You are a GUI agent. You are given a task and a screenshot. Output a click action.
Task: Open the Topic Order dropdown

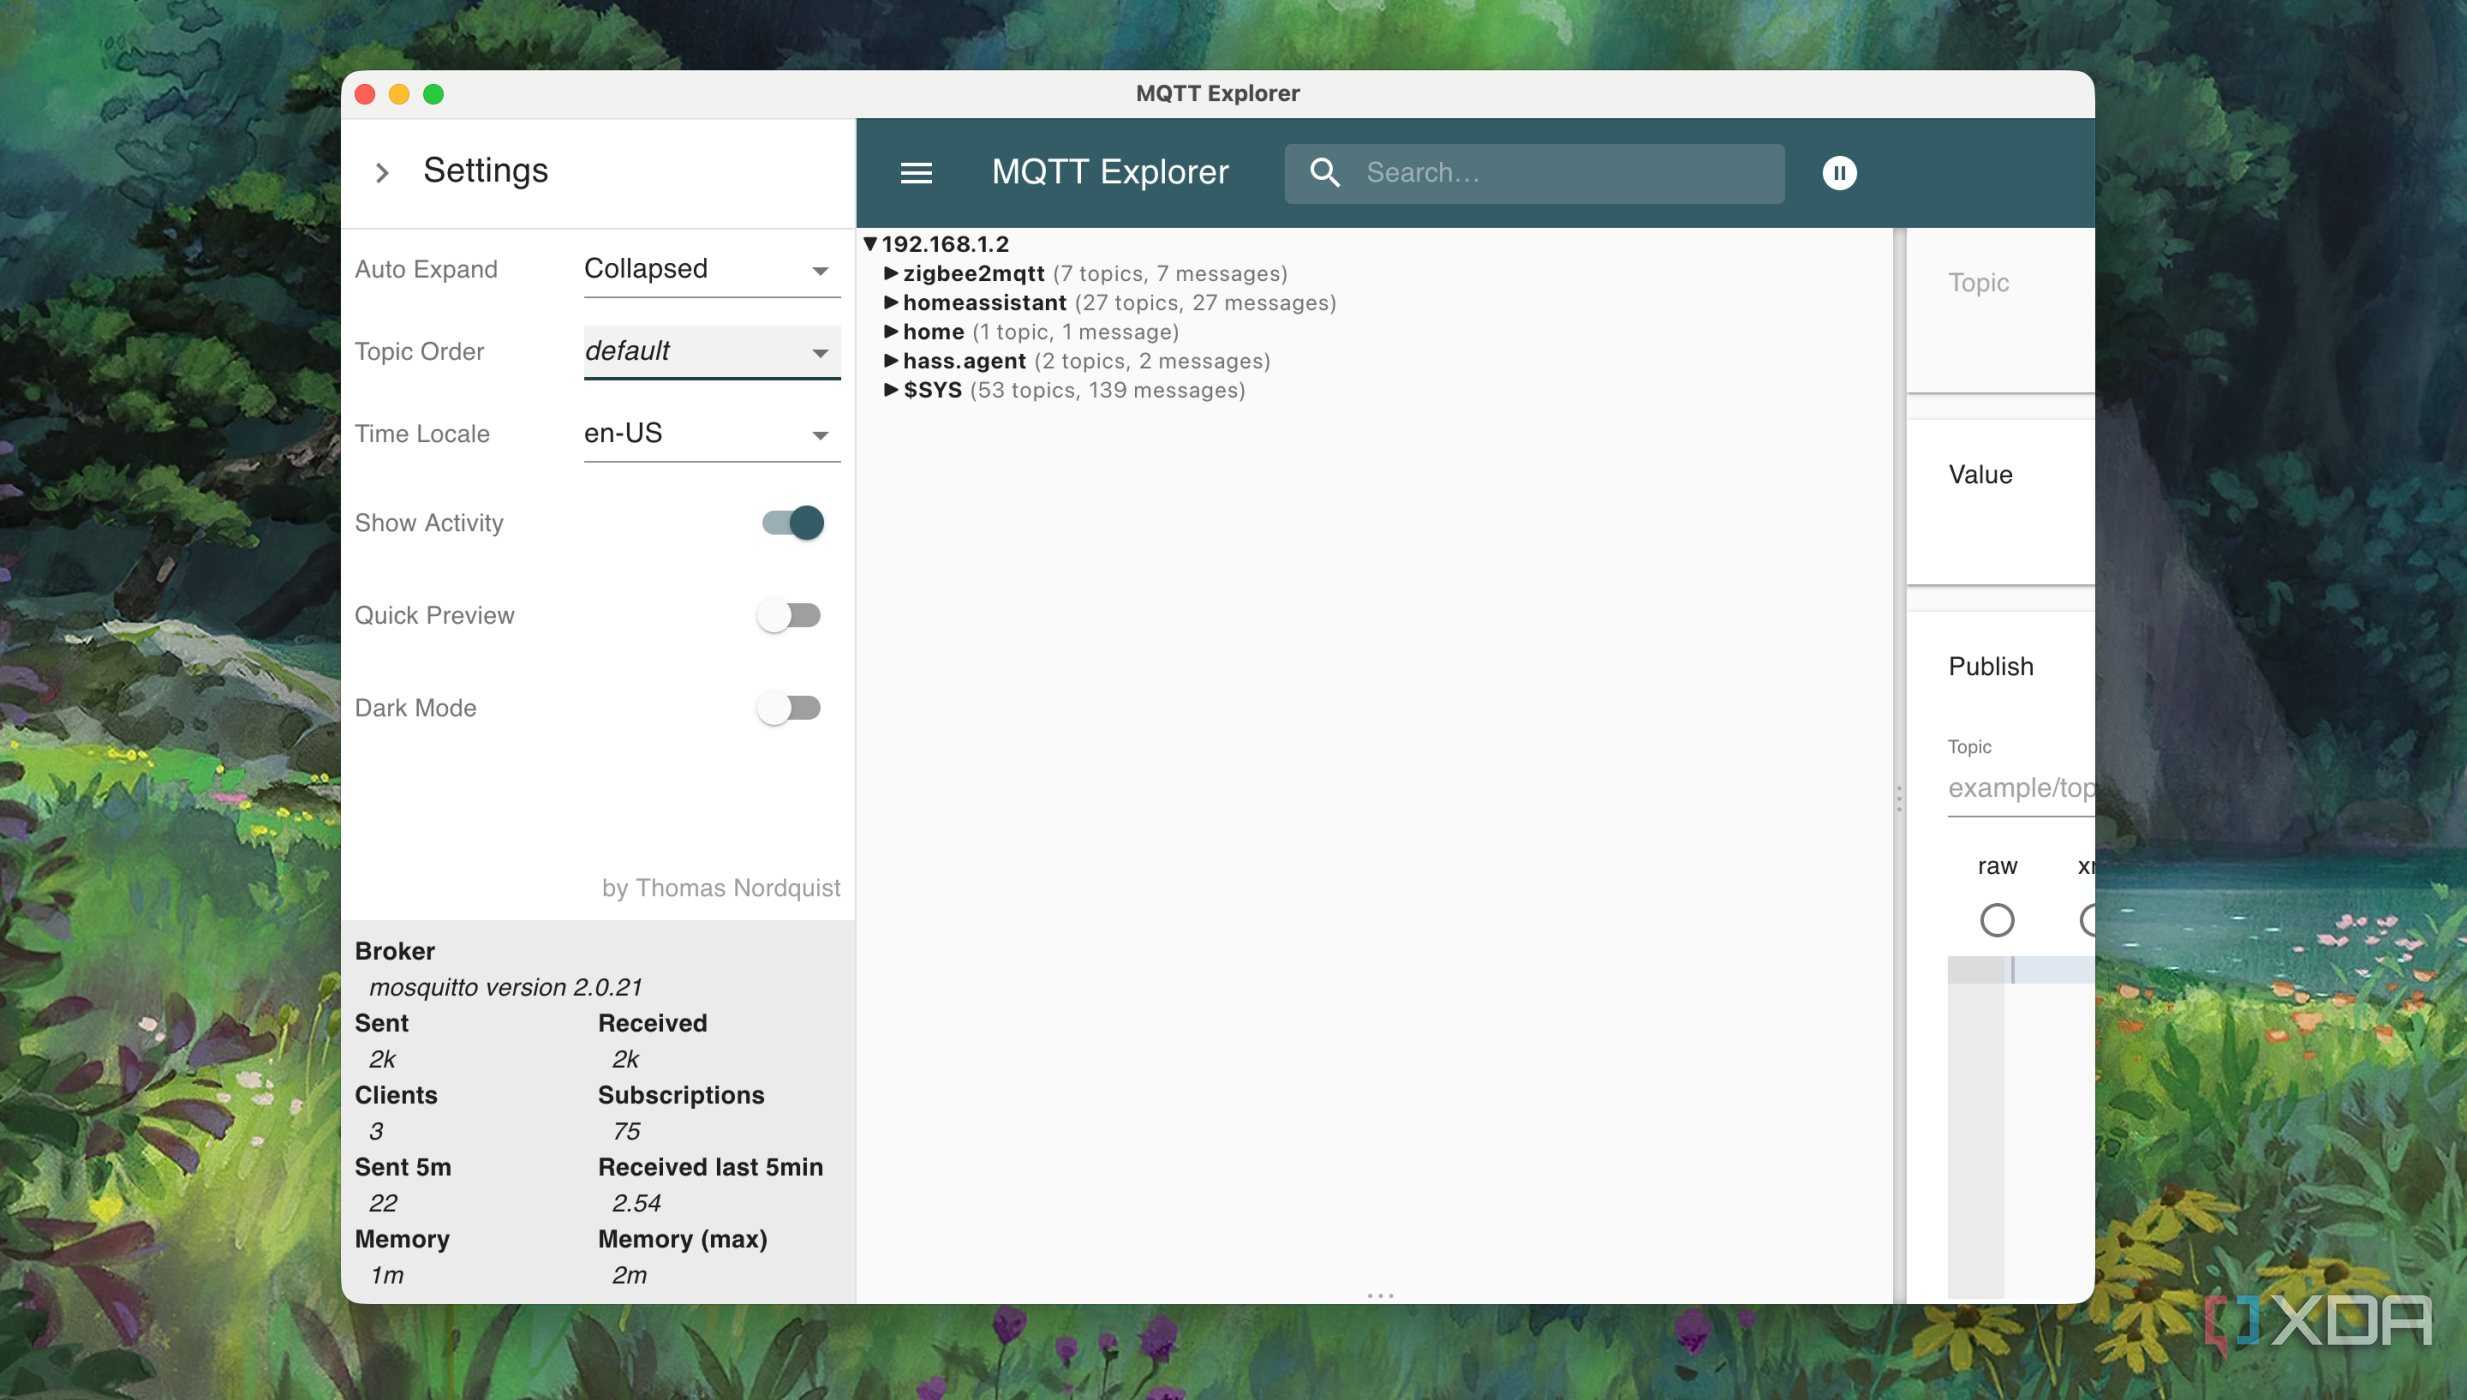(x=711, y=352)
